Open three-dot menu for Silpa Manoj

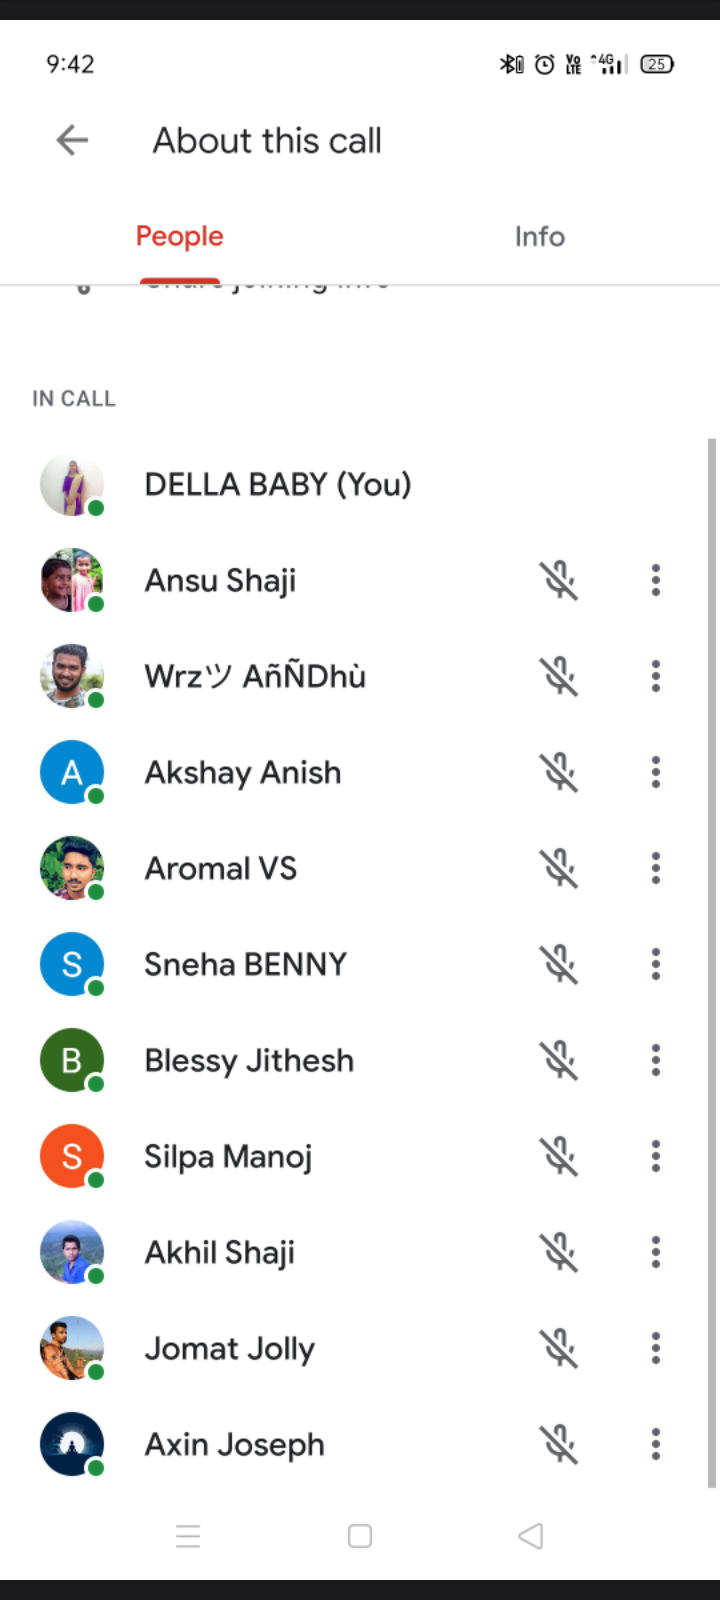click(656, 1156)
